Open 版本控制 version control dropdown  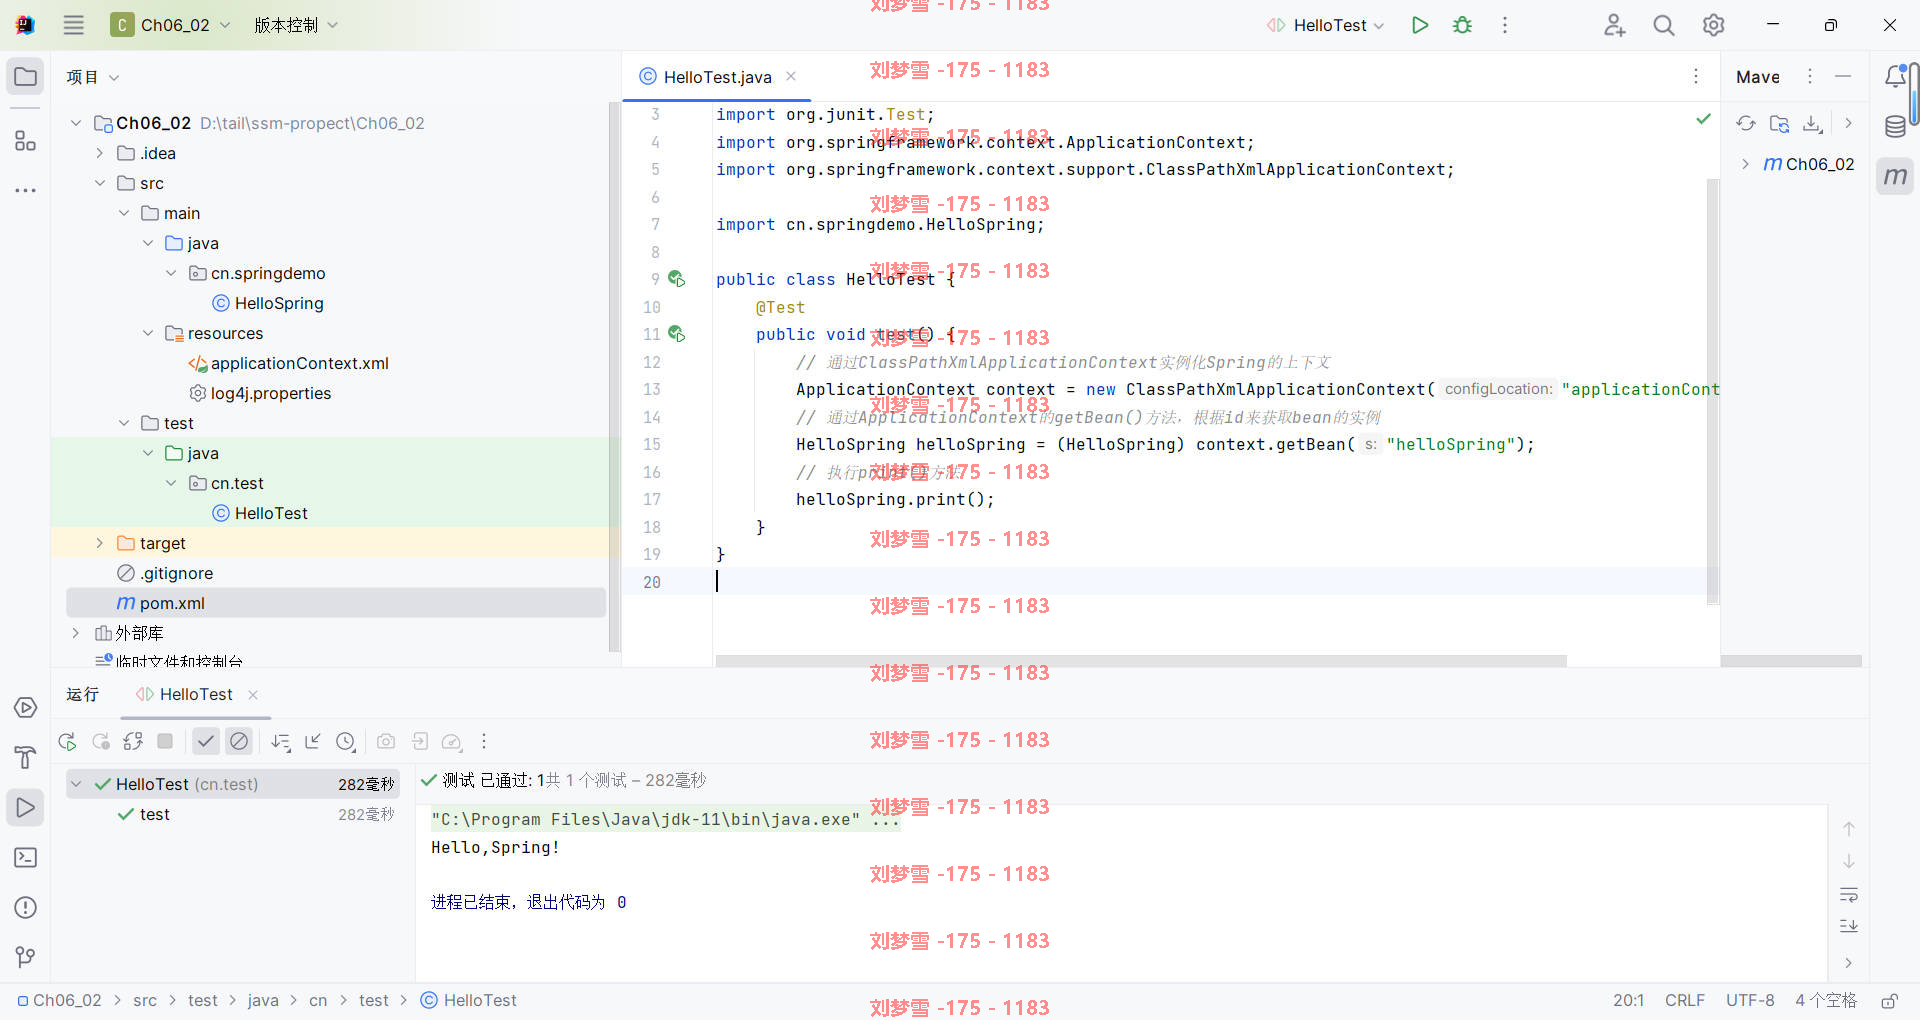click(296, 25)
